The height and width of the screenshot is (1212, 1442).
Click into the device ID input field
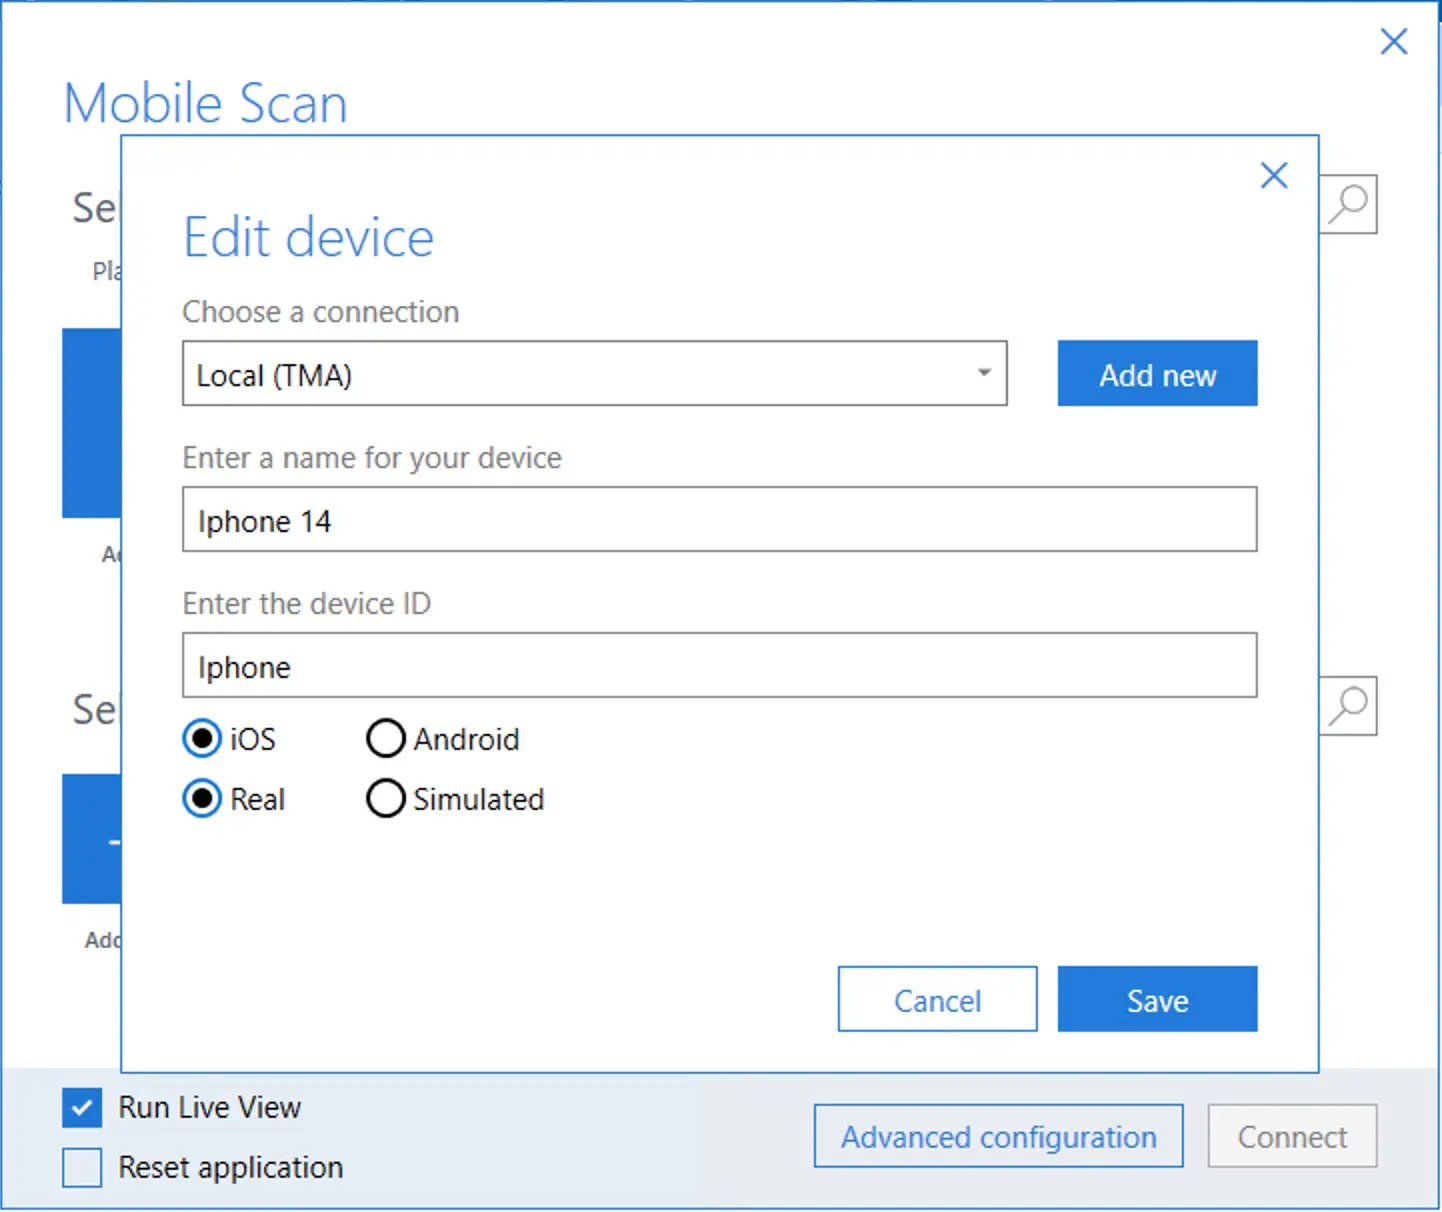pyautogui.click(x=718, y=666)
